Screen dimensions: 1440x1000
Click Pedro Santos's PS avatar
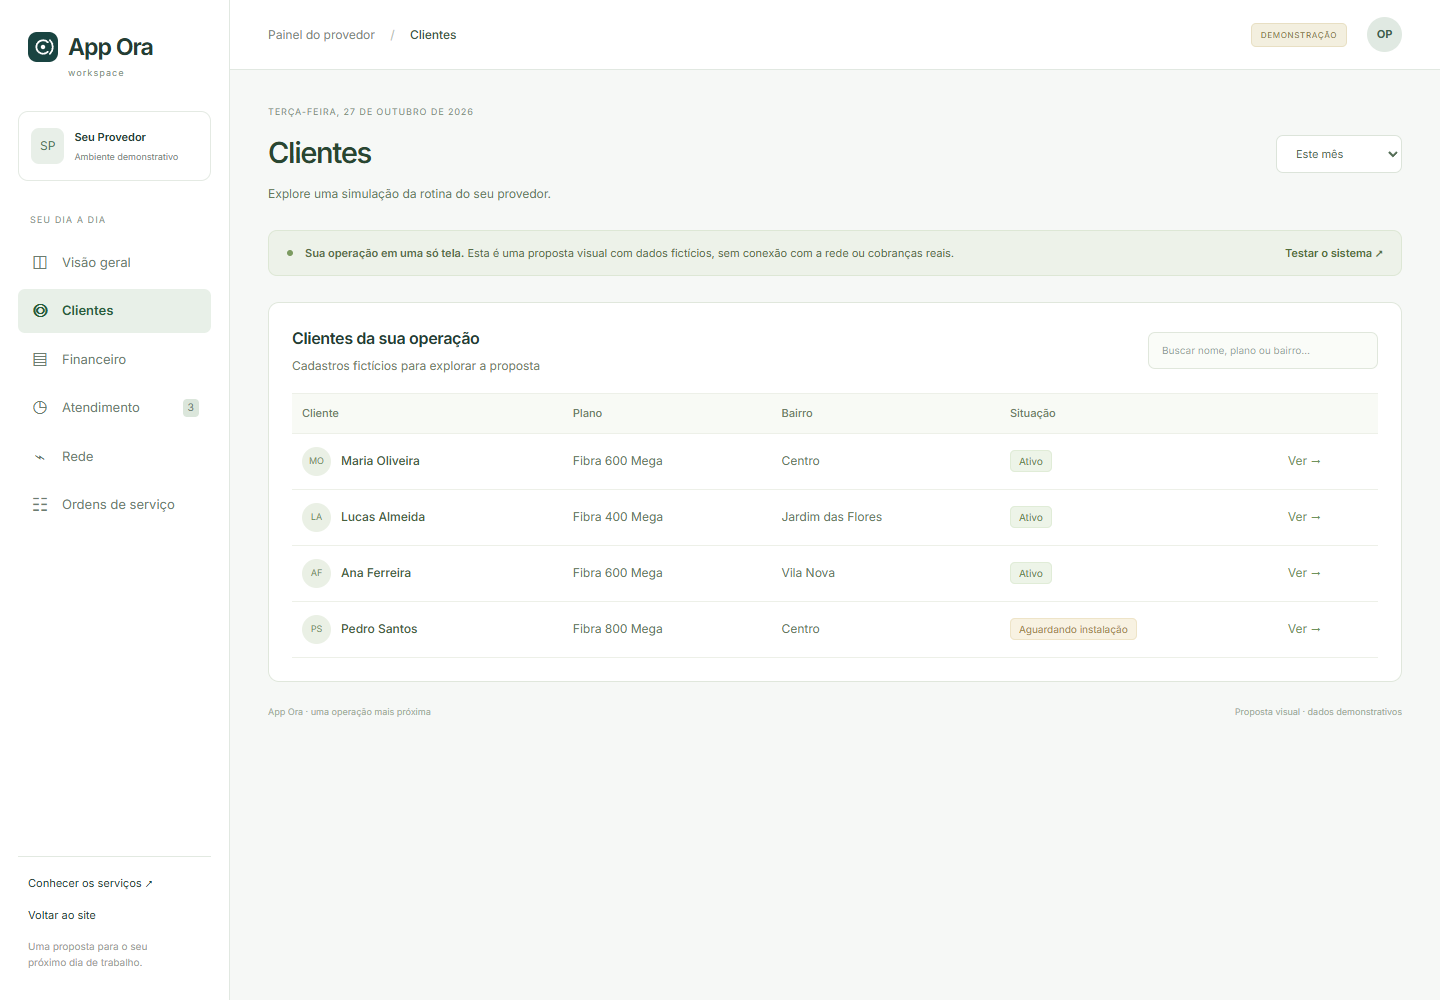pos(316,629)
